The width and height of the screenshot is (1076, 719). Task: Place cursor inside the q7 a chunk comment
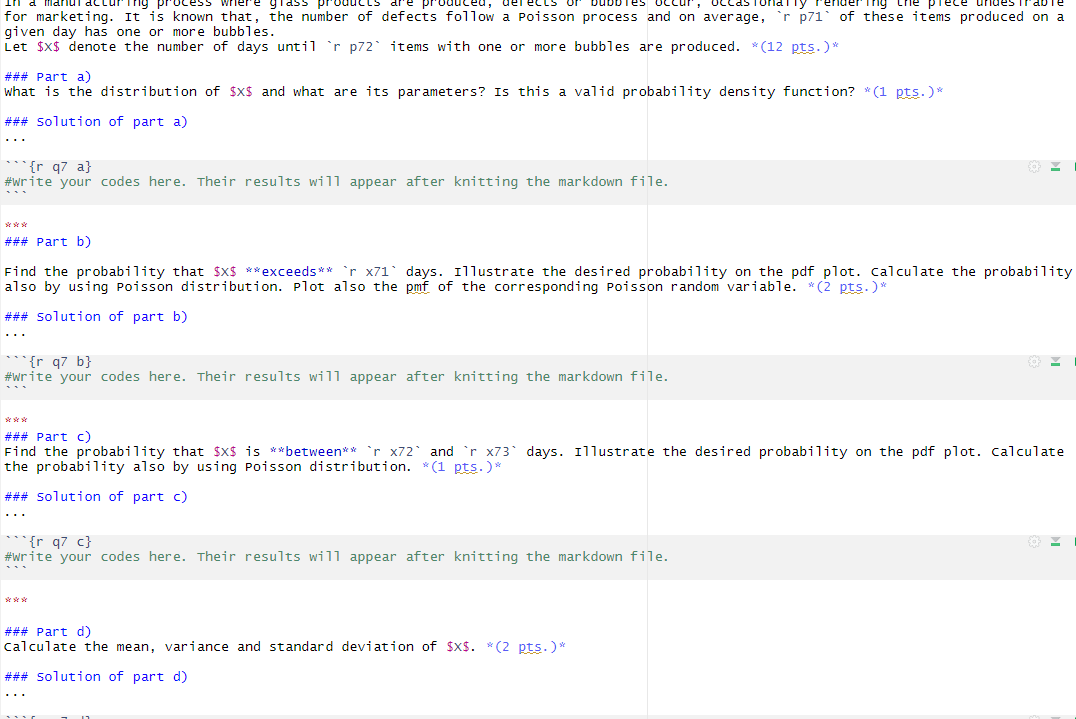click(x=300, y=181)
